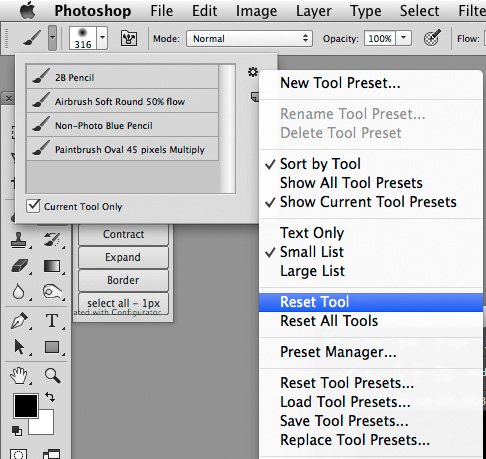Open the Apple menu
Image resolution: width=486 pixels, height=459 pixels.
click(x=27, y=11)
